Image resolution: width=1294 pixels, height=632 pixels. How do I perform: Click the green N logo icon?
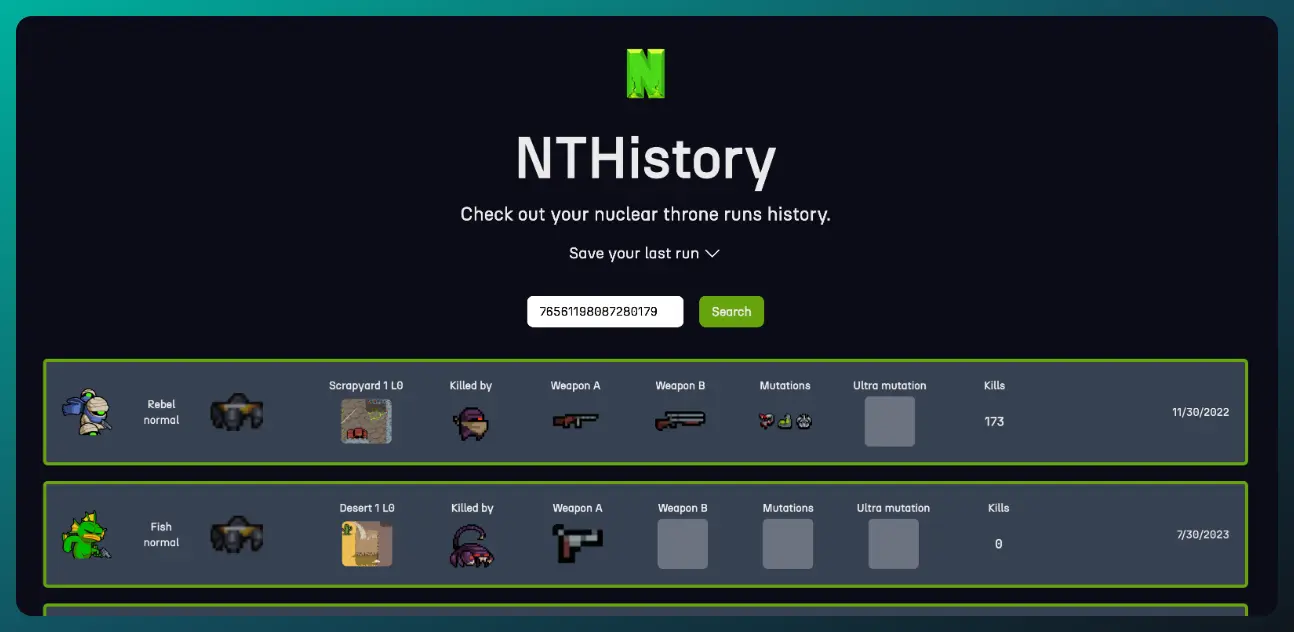(646, 73)
